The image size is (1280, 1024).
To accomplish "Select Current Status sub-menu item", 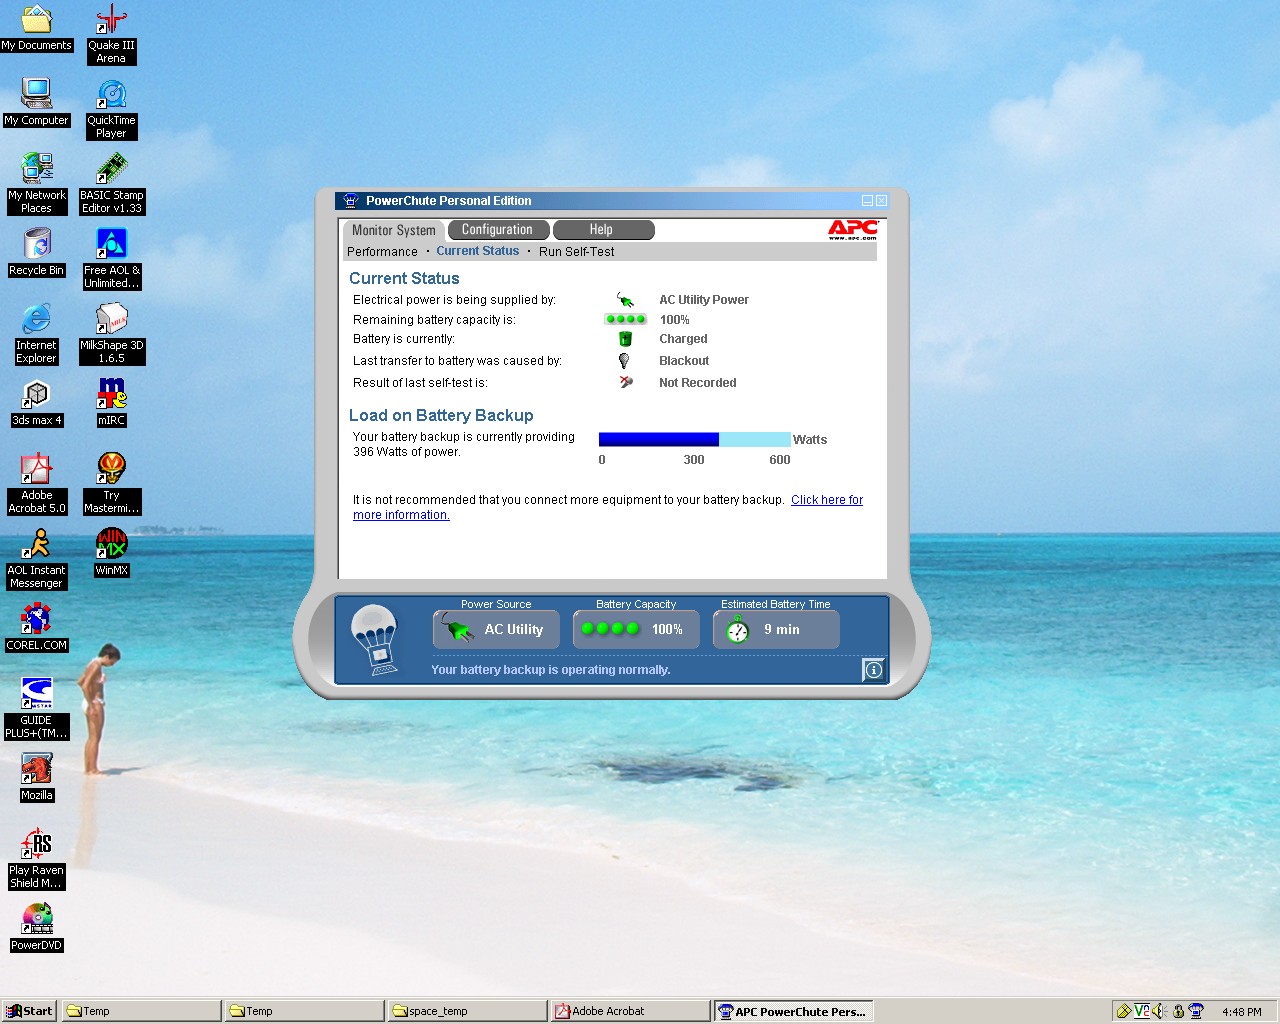I will click(478, 251).
